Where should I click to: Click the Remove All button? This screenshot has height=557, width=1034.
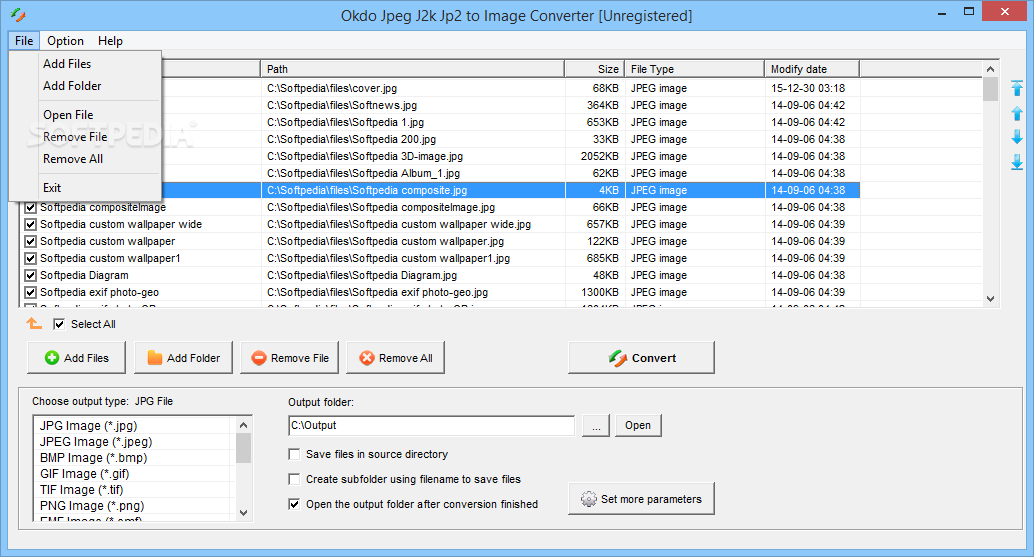click(x=396, y=358)
